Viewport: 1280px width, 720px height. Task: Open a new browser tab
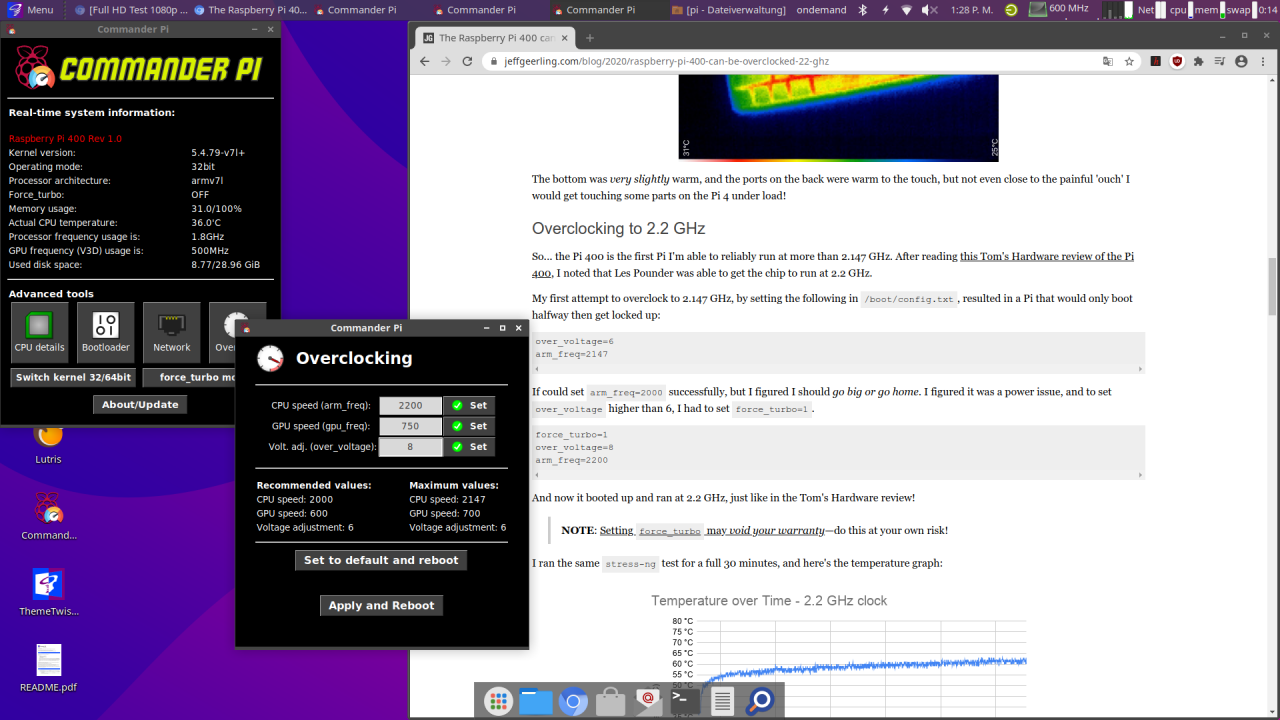pos(590,38)
